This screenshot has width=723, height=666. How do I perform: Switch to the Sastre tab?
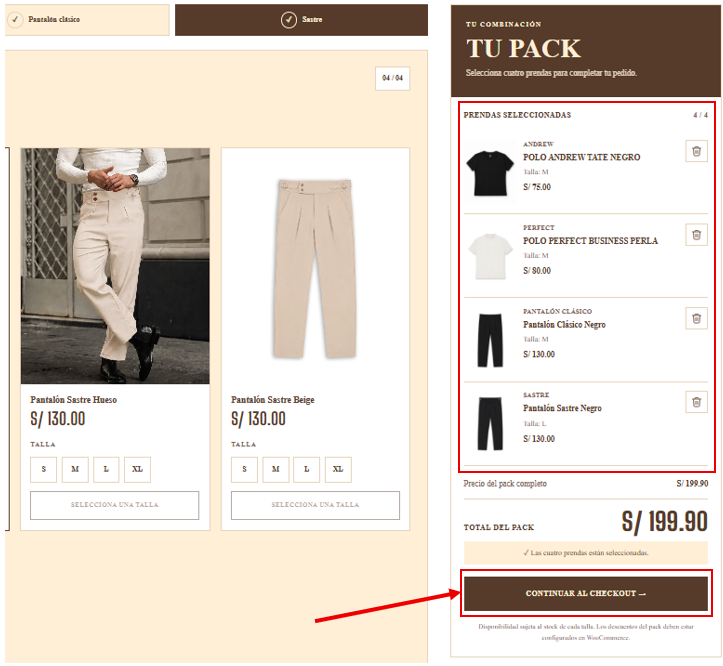(x=301, y=20)
